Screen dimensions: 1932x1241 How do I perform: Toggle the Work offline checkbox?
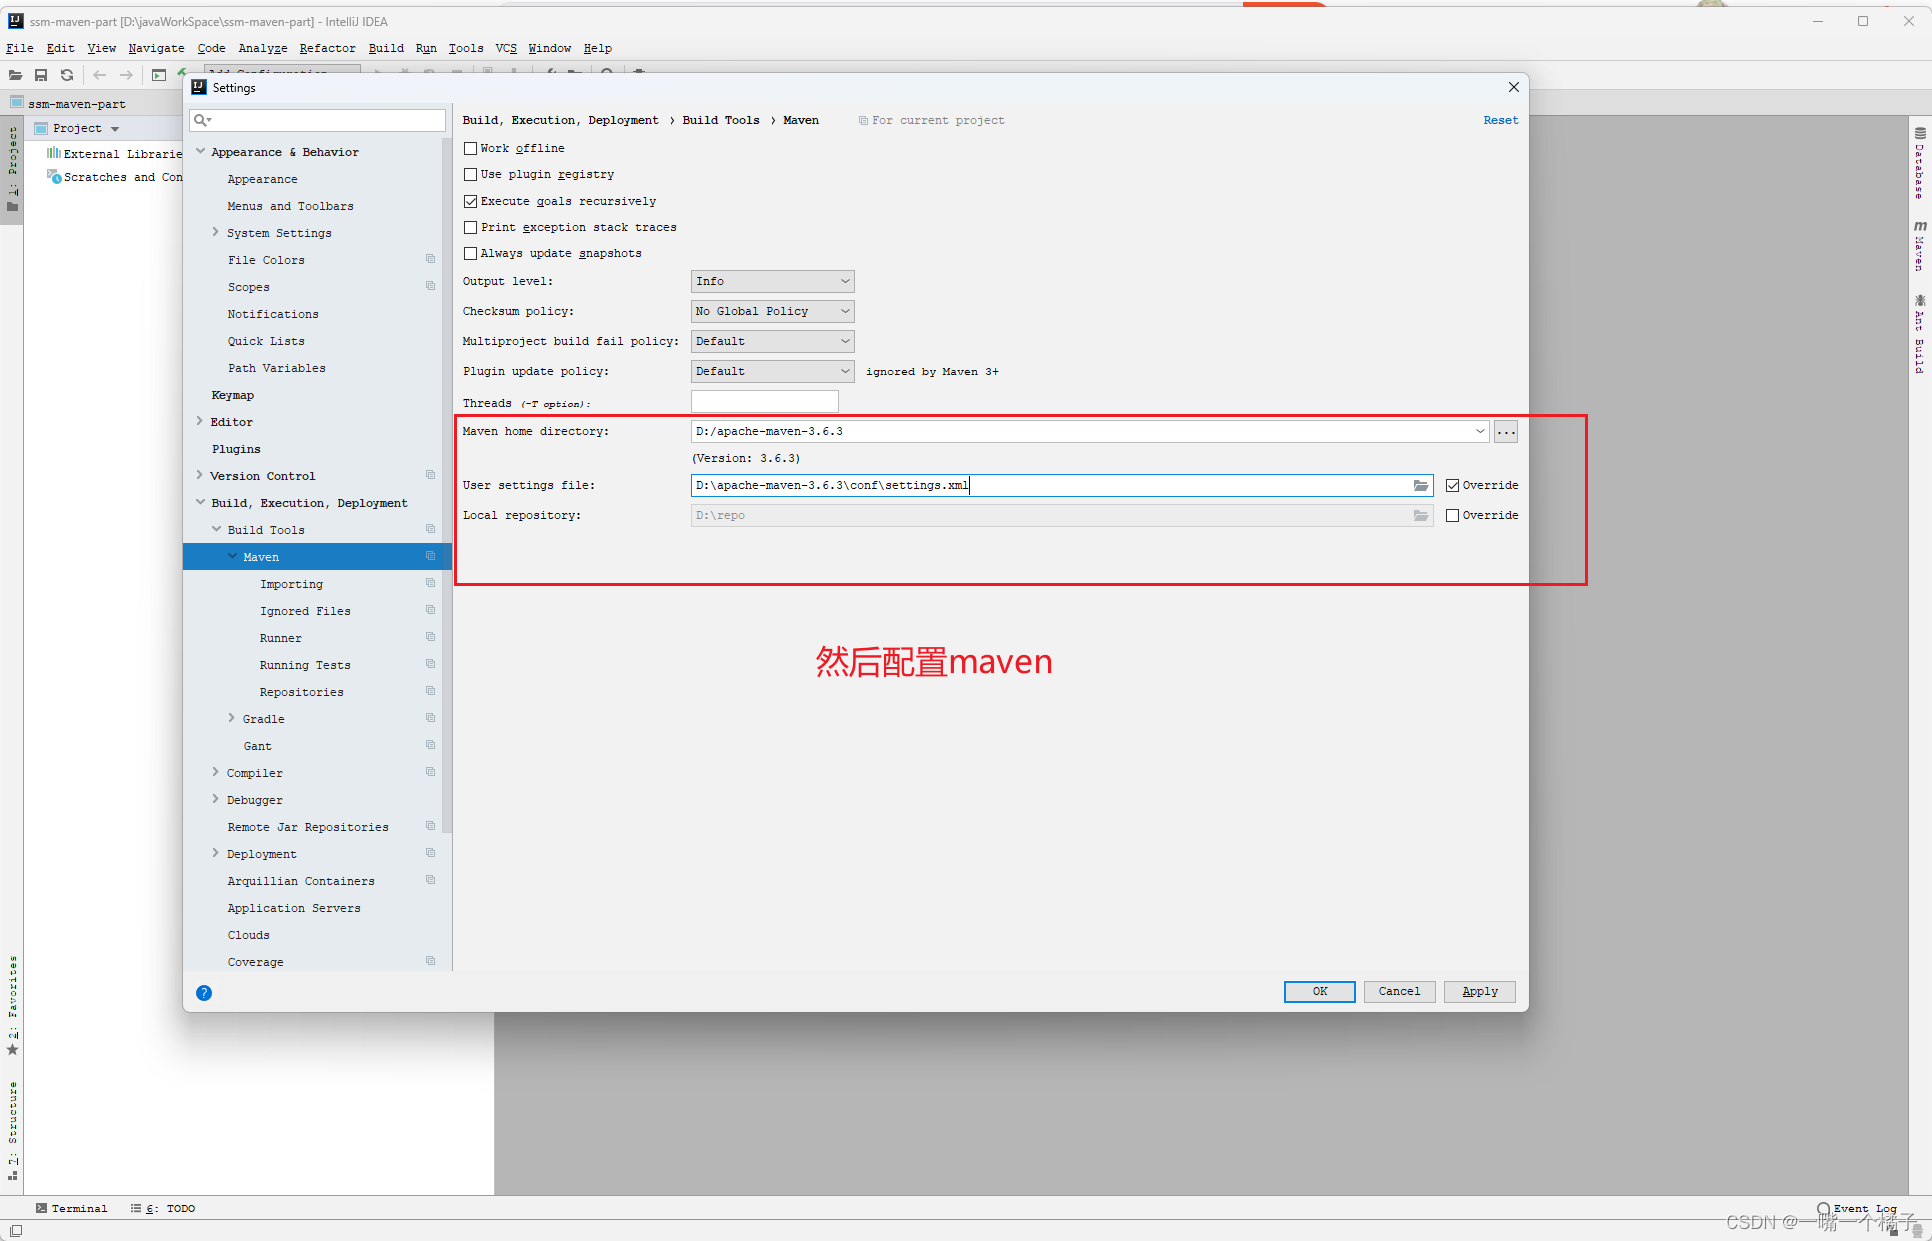(470, 148)
